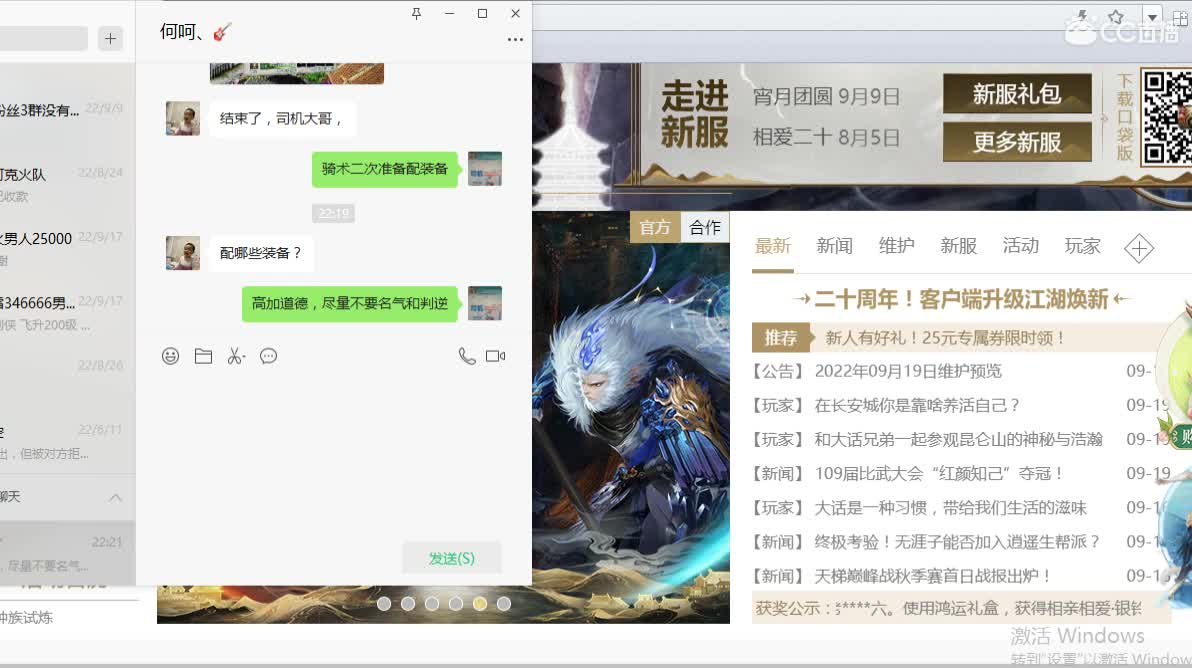
Task: Open the 男人25000 conversation
Action: (68, 249)
